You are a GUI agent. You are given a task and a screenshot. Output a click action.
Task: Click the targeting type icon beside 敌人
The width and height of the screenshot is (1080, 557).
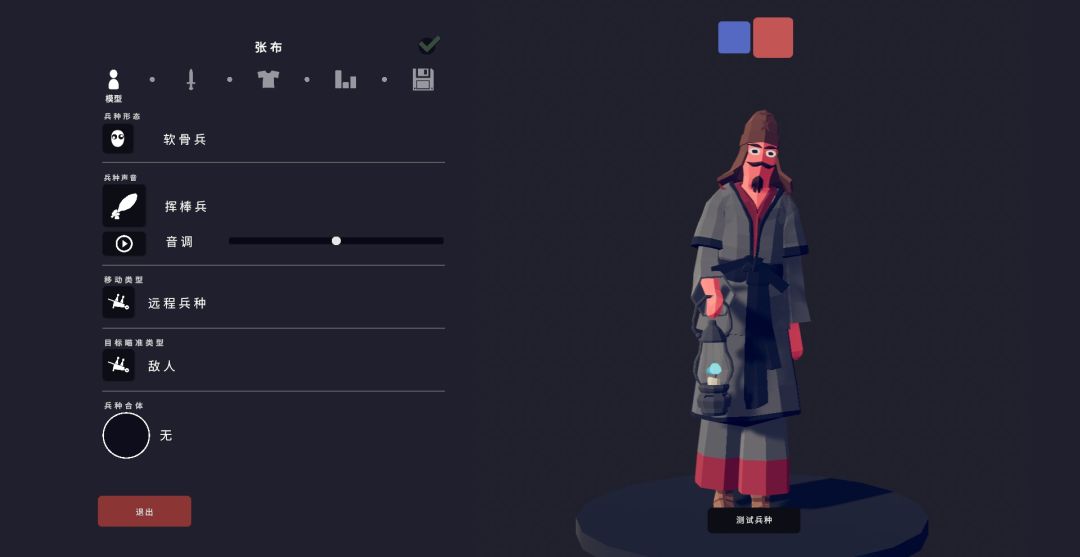click(x=118, y=365)
